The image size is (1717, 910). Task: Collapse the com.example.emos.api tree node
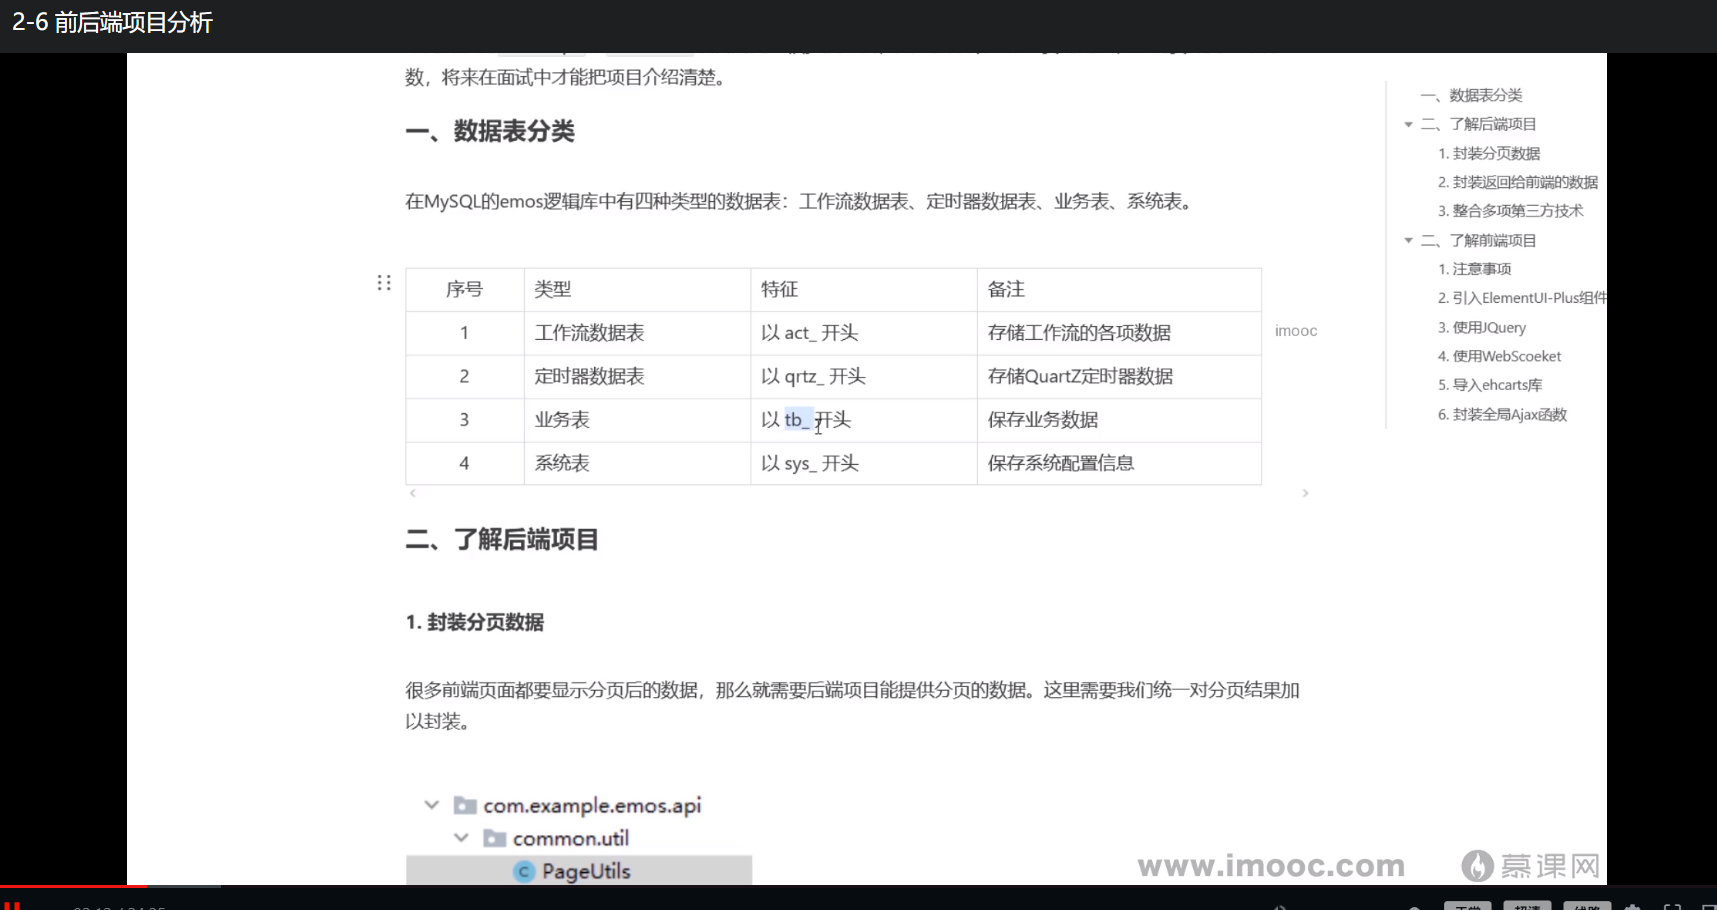point(432,804)
